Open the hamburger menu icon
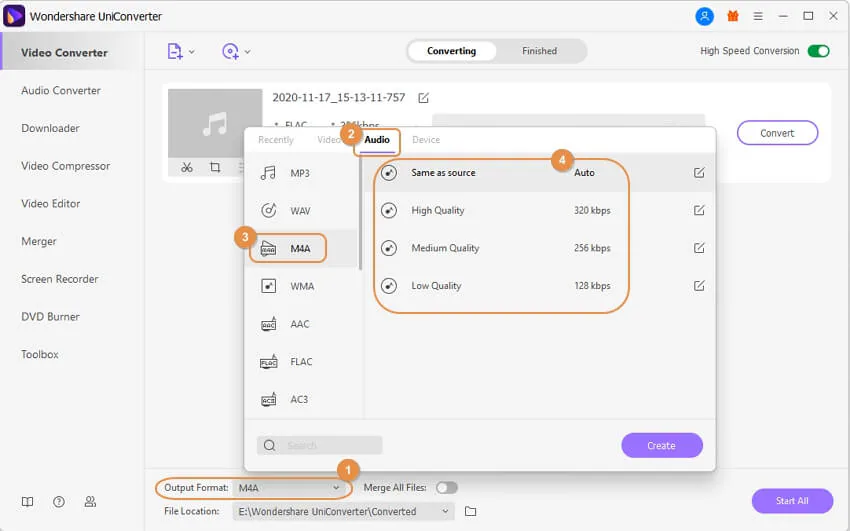This screenshot has width=850, height=531. (758, 16)
